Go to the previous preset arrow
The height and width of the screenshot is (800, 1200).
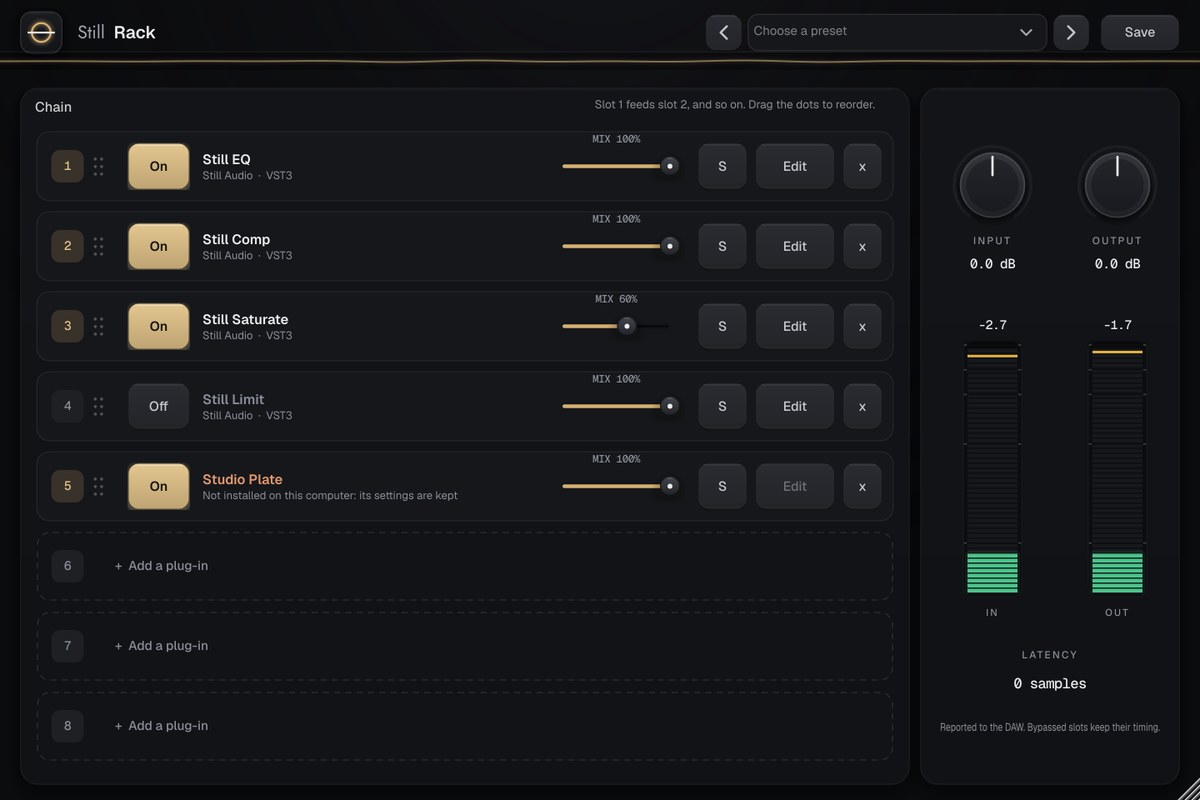(x=724, y=32)
